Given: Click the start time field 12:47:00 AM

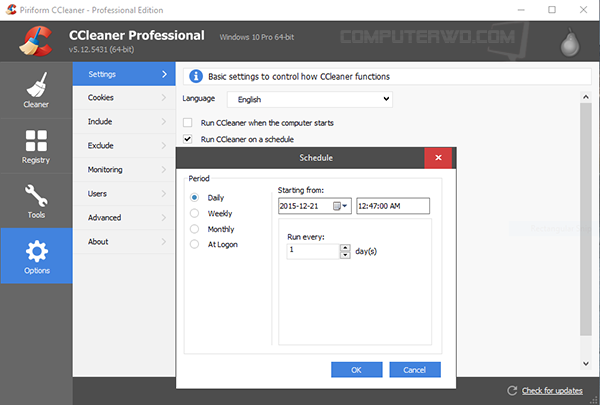Looking at the screenshot, I should (393, 206).
